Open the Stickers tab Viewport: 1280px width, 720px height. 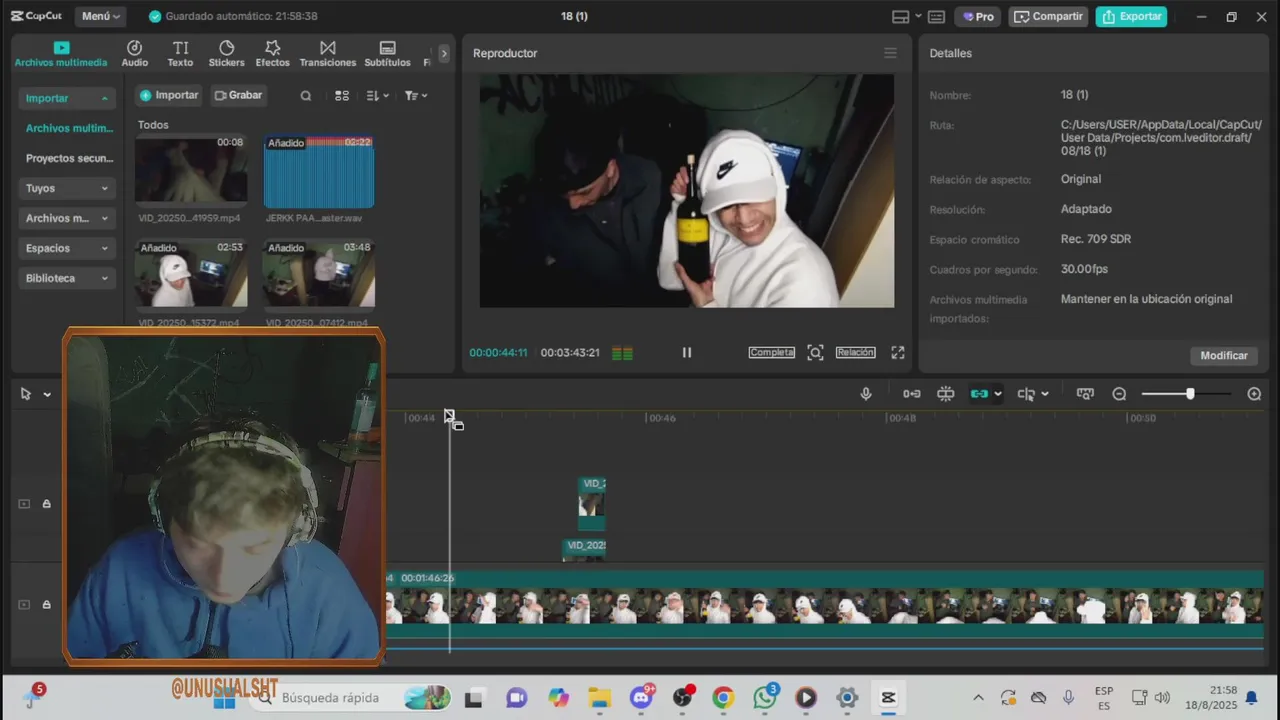click(226, 54)
